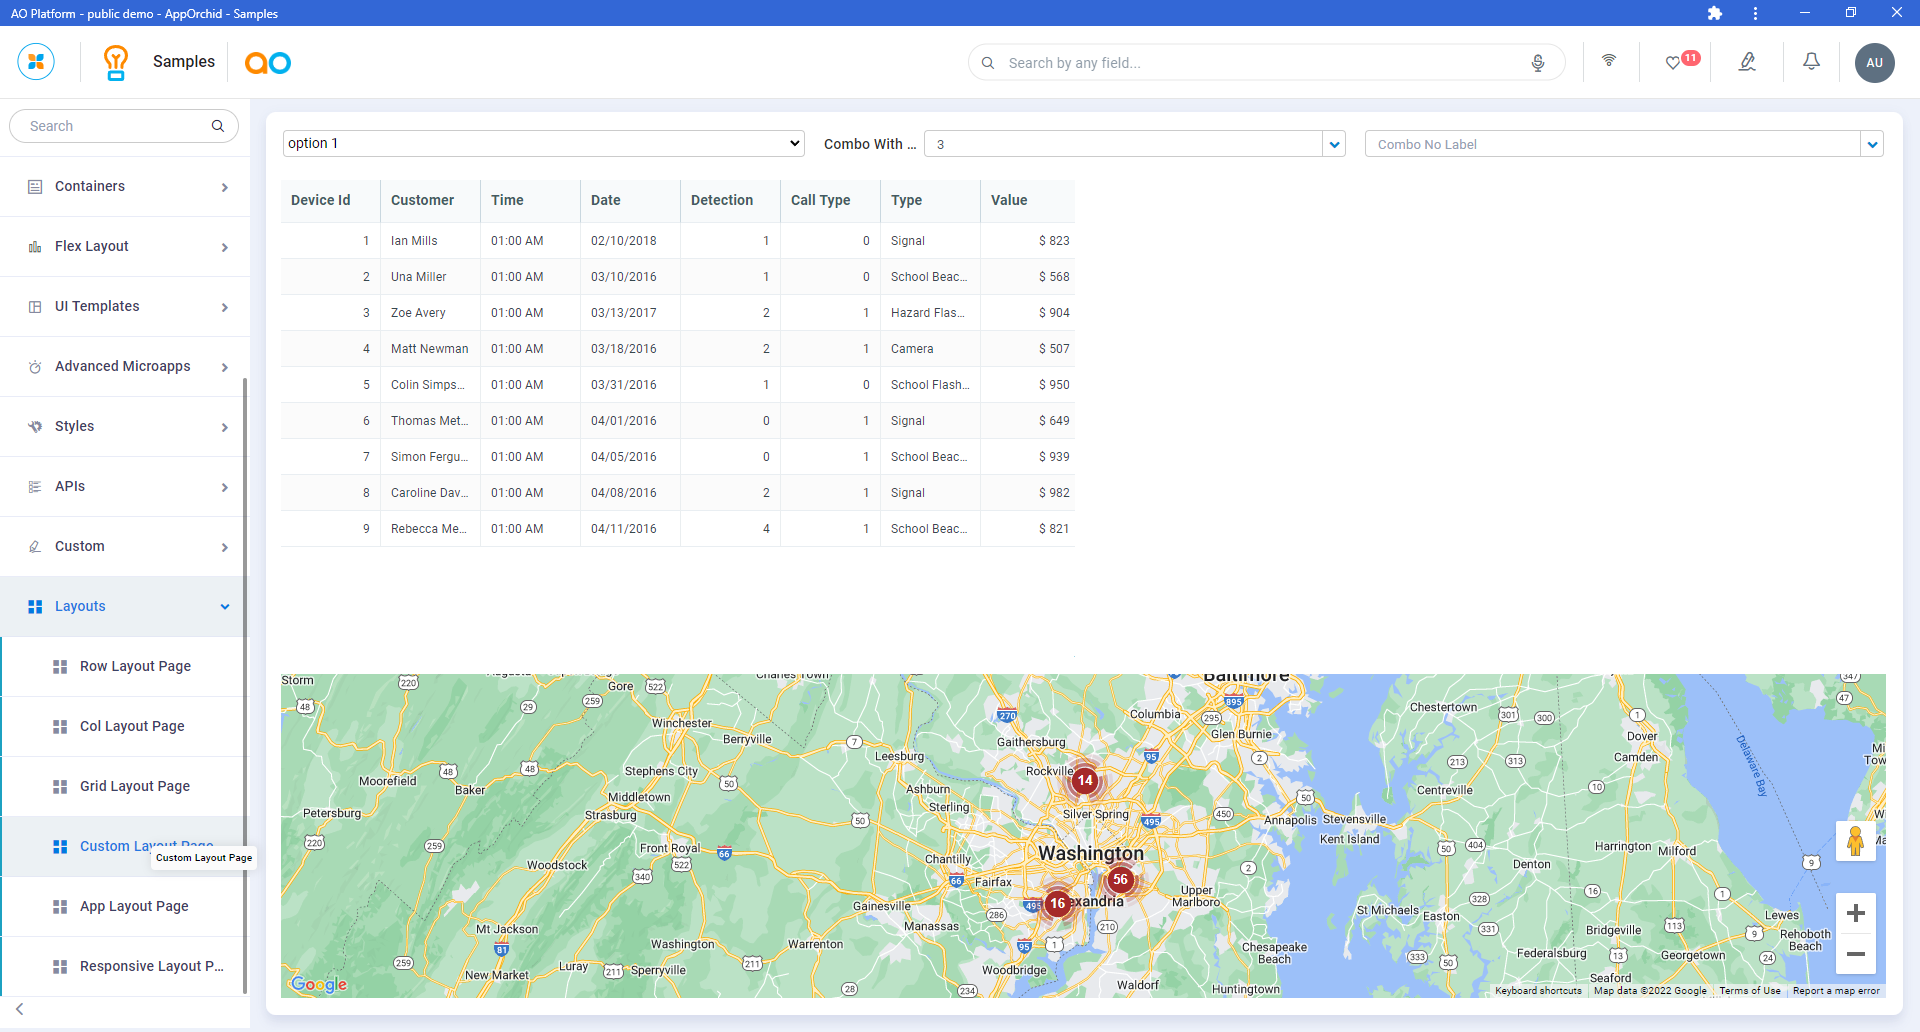Zoom in on the map
Screen dimensions: 1920x1032
coord(1855,913)
